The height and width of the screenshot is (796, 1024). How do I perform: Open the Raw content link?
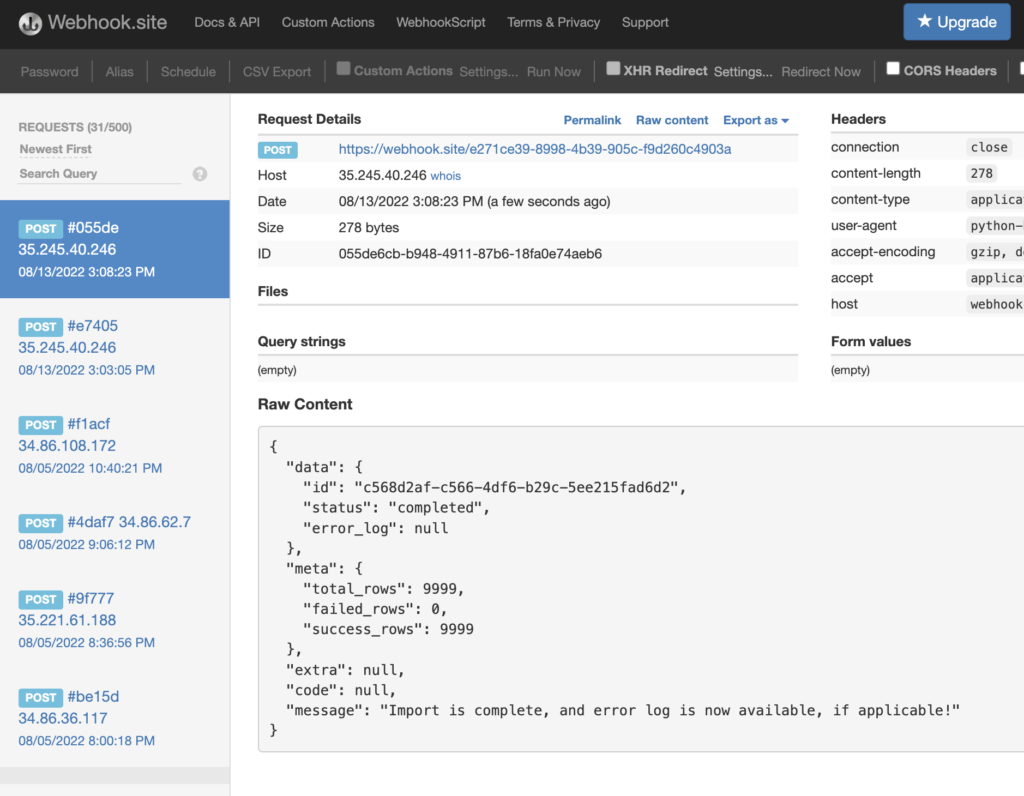coord(672,120)
